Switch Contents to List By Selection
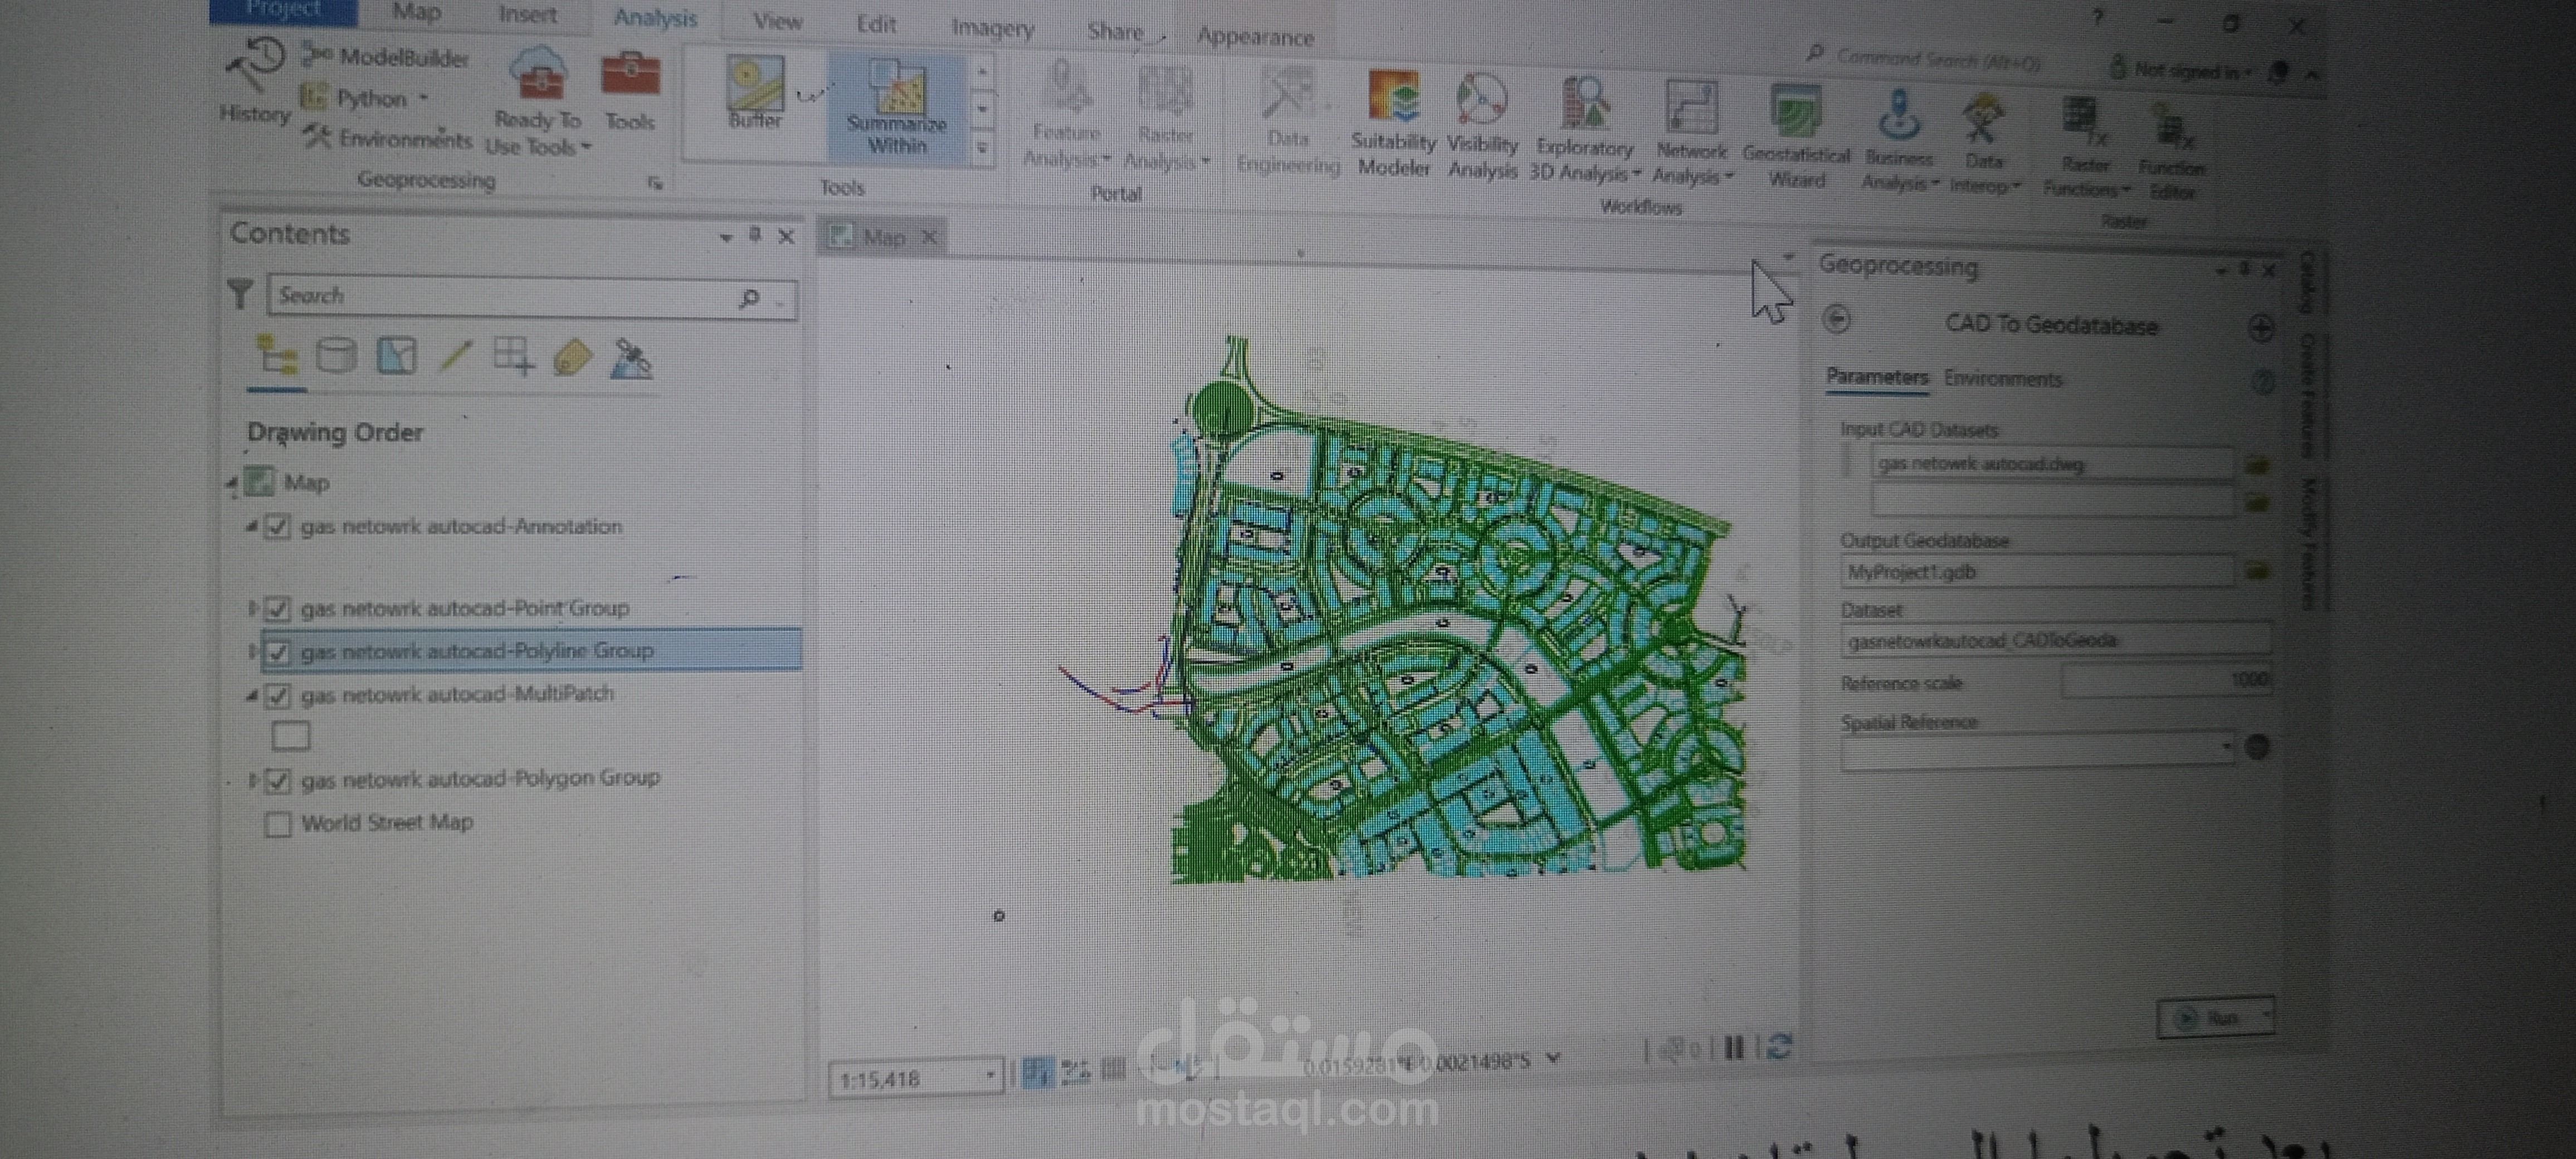Screen dimensions: 2576x1159 click(x=396, y=356)
